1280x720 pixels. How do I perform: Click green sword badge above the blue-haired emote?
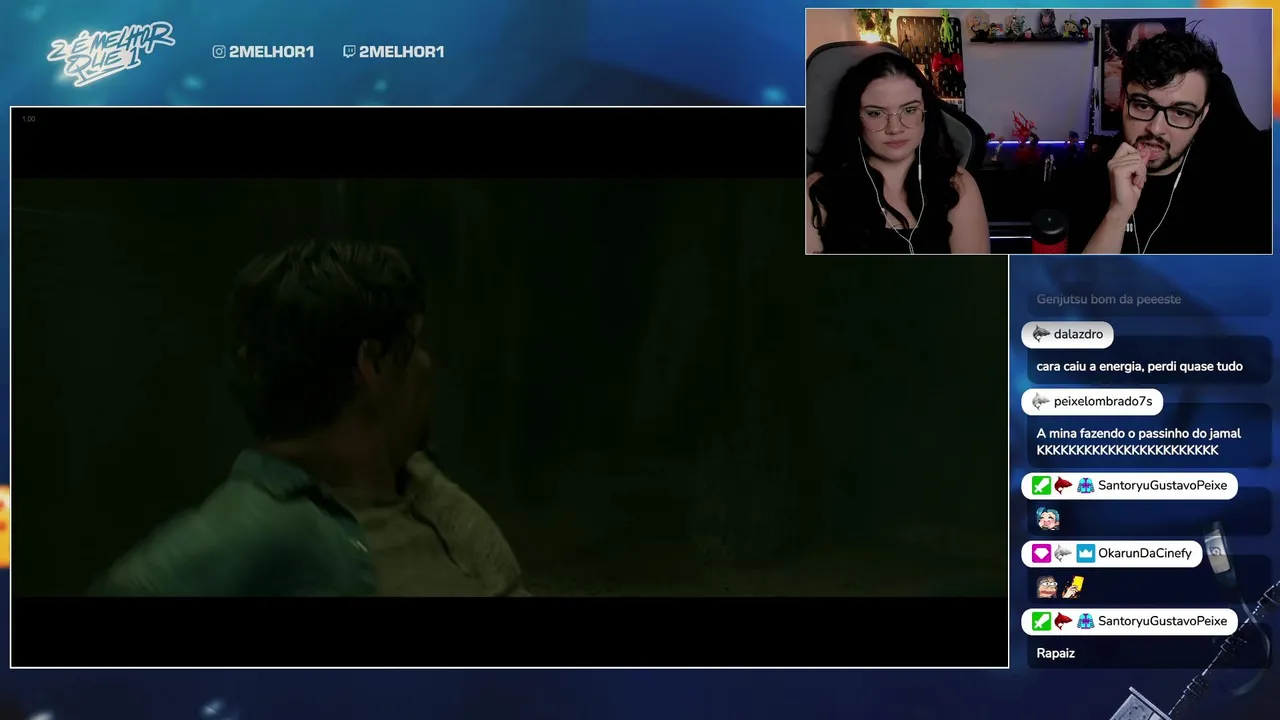tap(1041, 485)
